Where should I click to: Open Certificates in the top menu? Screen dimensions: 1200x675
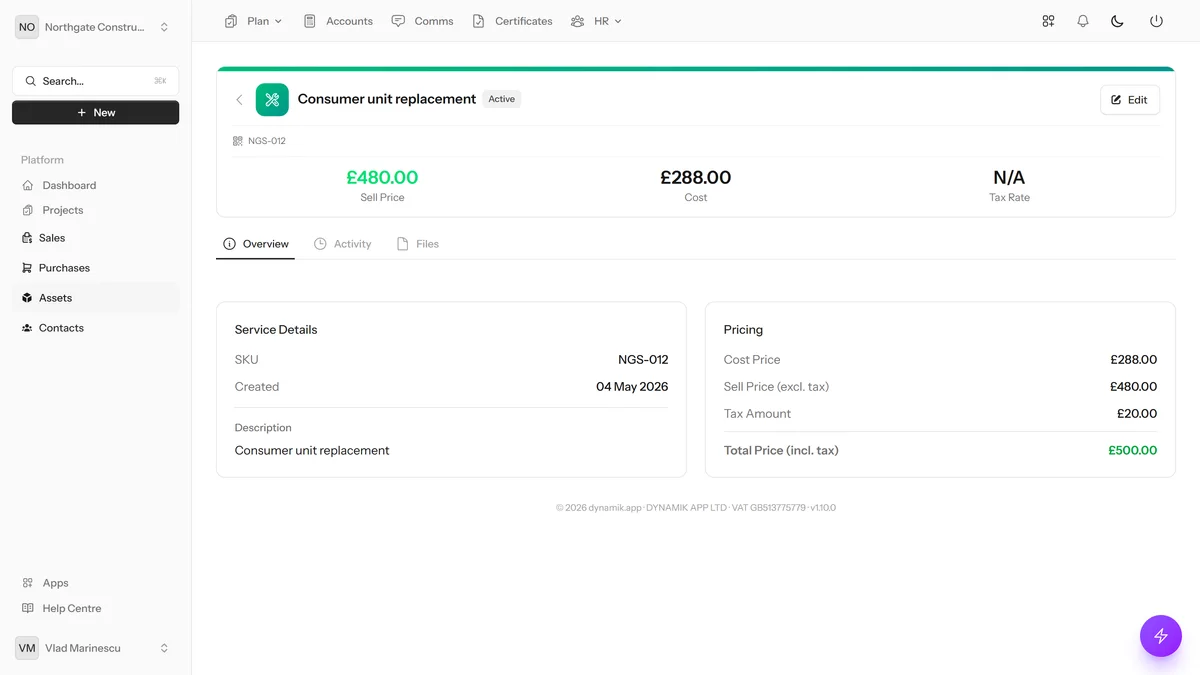(x=513, y=21)
